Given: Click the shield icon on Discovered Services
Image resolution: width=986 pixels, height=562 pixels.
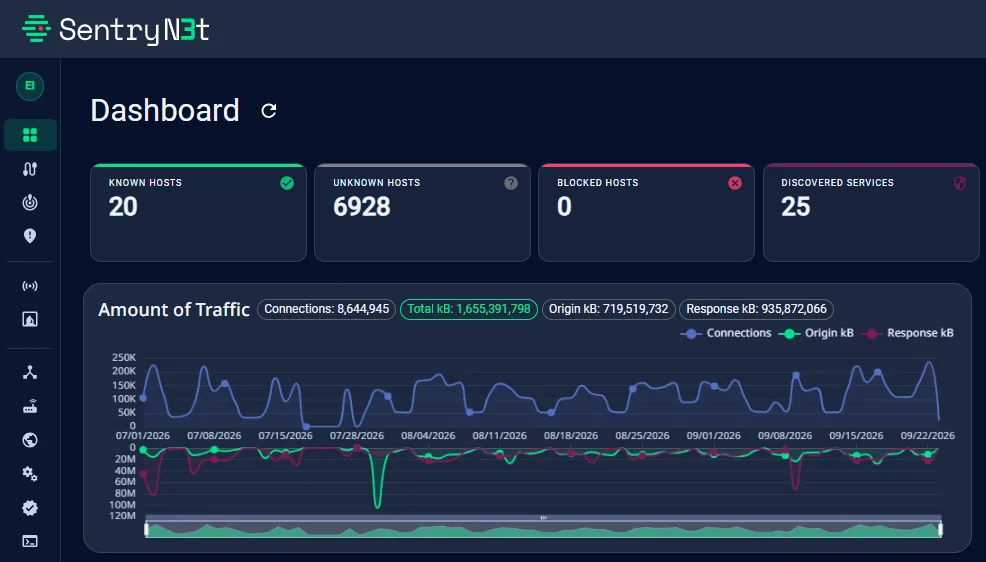Looking at the screenshot, I should [960, 183].
